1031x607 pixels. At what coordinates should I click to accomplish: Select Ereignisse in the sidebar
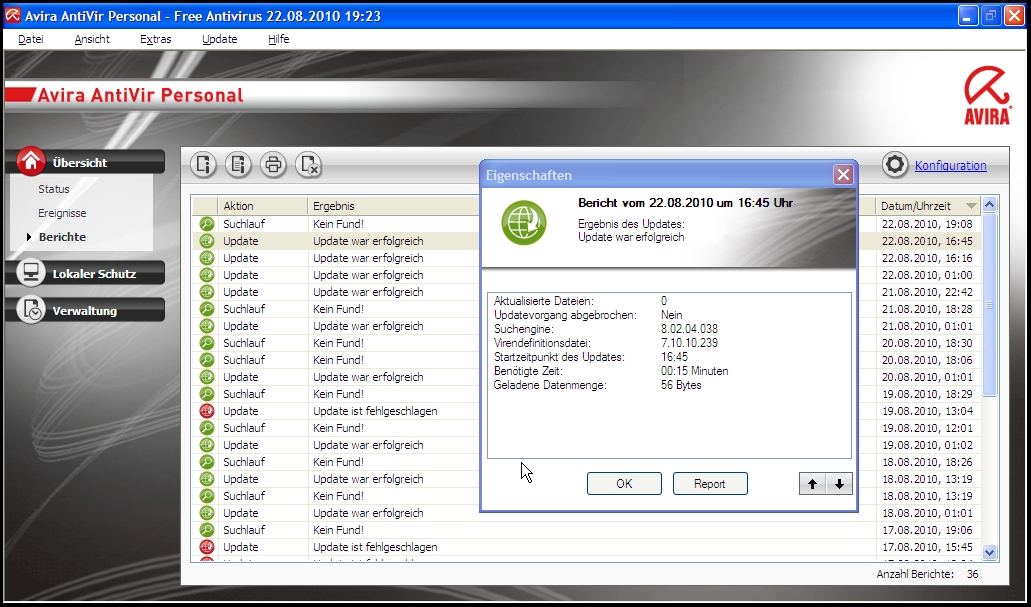tap(62, 213)
